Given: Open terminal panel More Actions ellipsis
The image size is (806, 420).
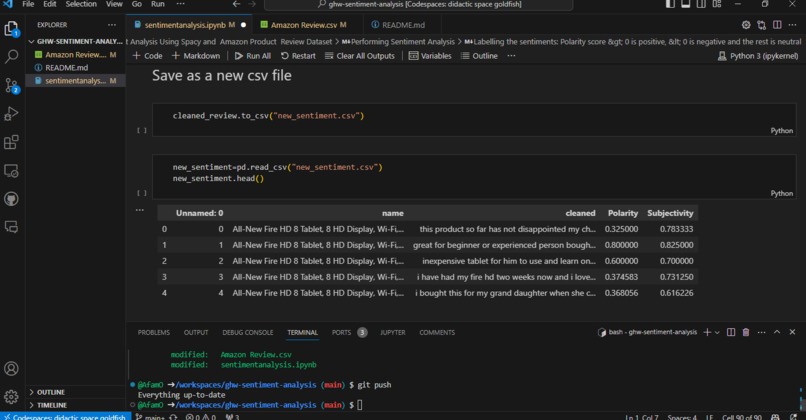Looking at the screenshot, I should tap(761, 332).
